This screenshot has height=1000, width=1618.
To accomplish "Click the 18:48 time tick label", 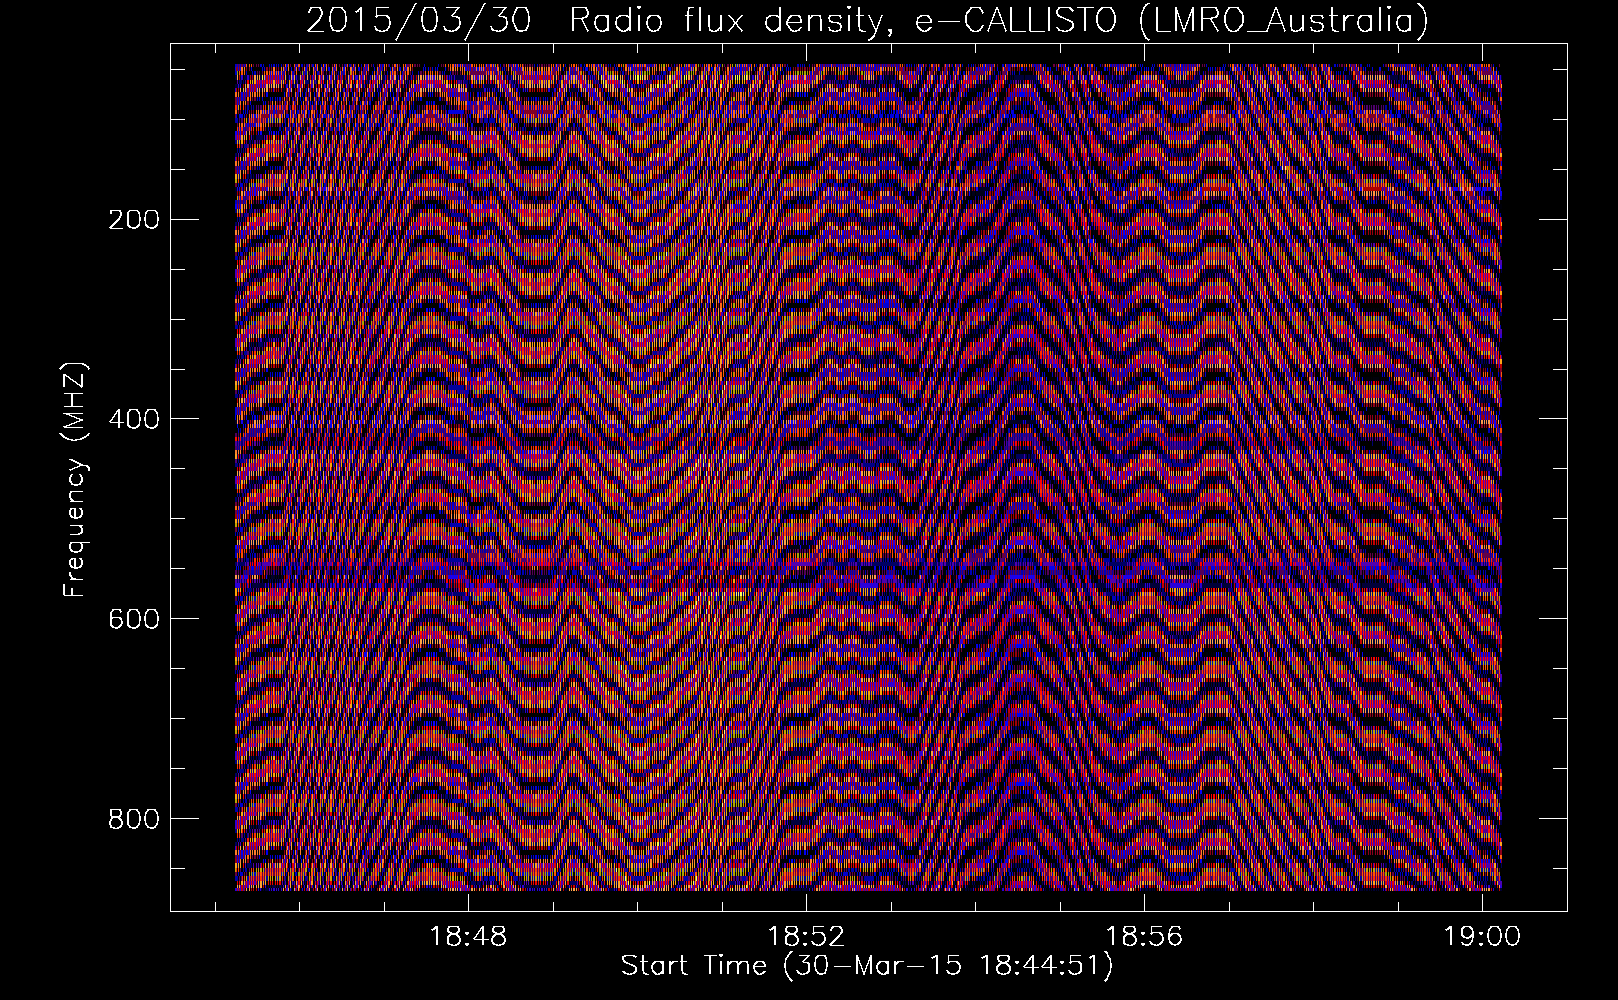I will coord(469,937).
